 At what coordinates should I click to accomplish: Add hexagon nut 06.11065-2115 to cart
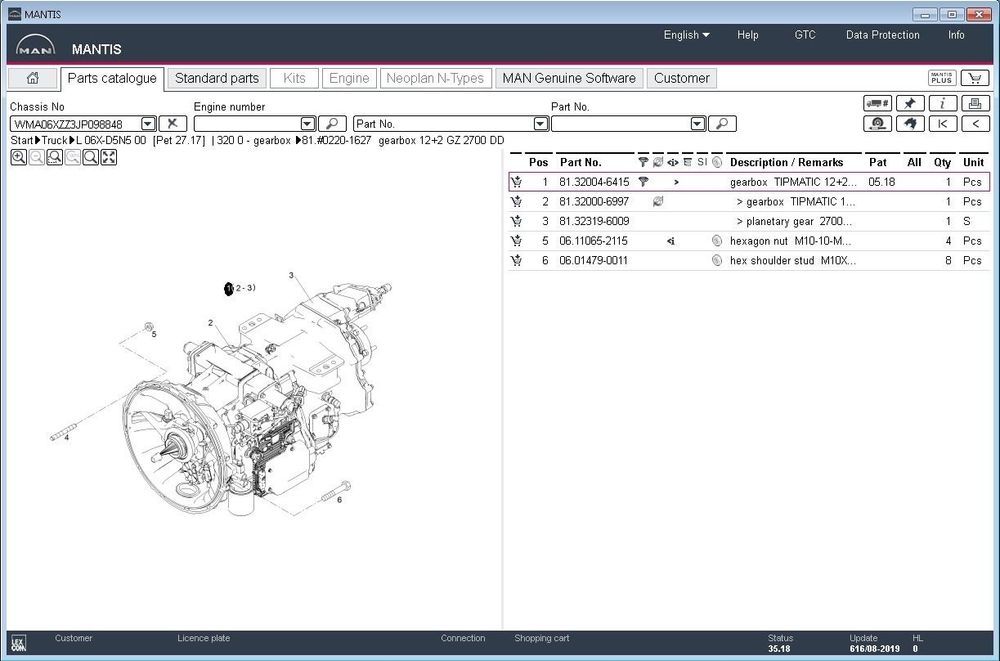click(517, 241)
